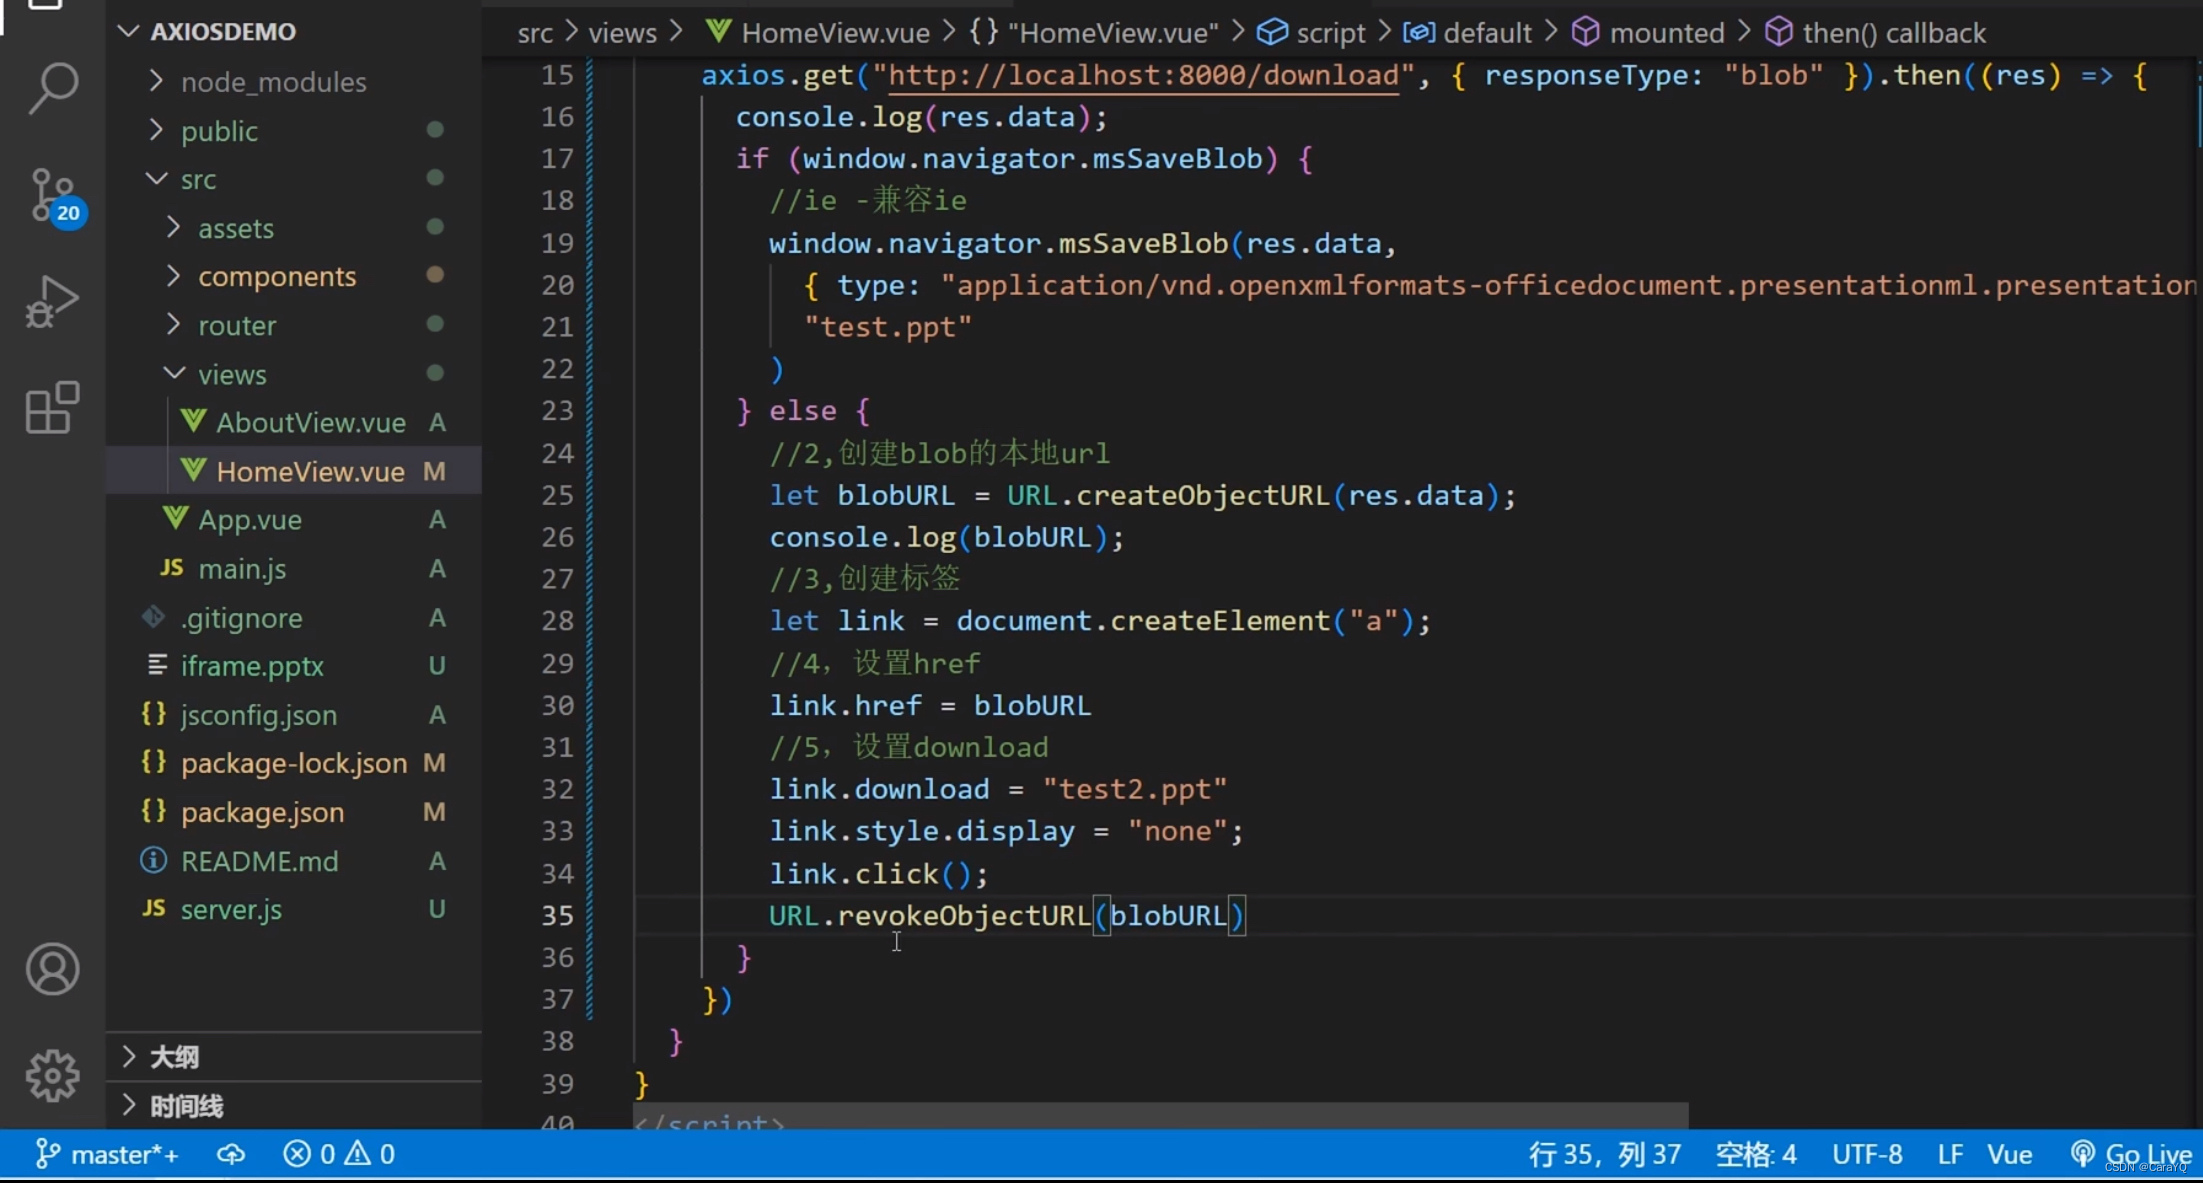Click the //ie -兼容ie comment
The height and width of the screenshot is (1183, 2203).
click(867, 201)
